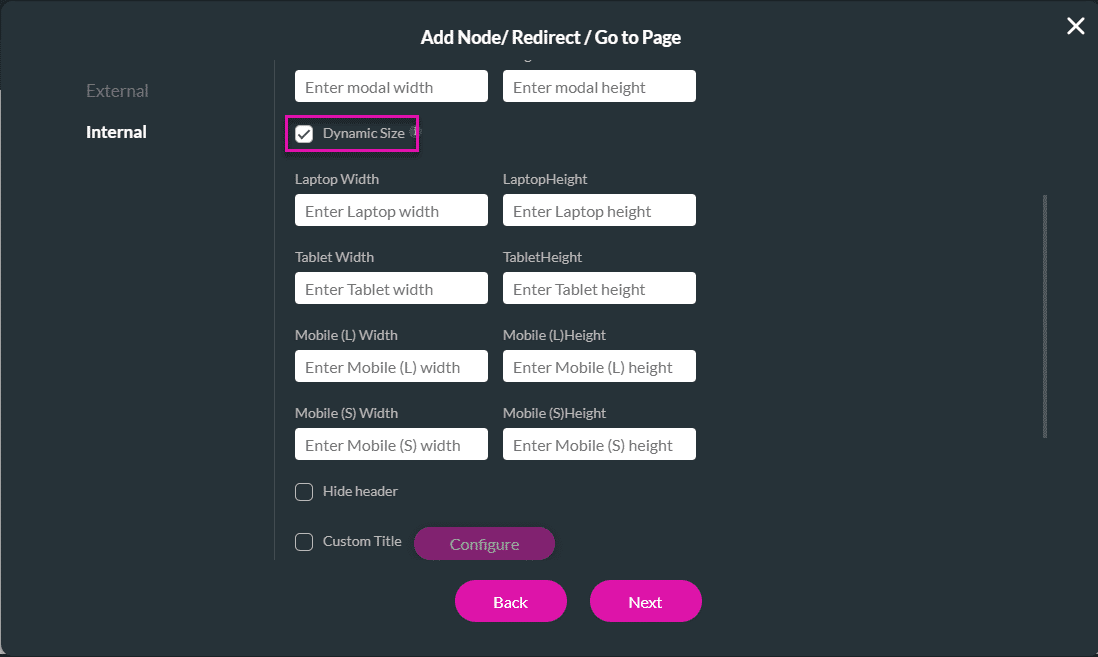Click the dialog's vertical scrollbar
Viewport: 1098px width, 657px height.
pyautogui.click(x=1045, y=315)
